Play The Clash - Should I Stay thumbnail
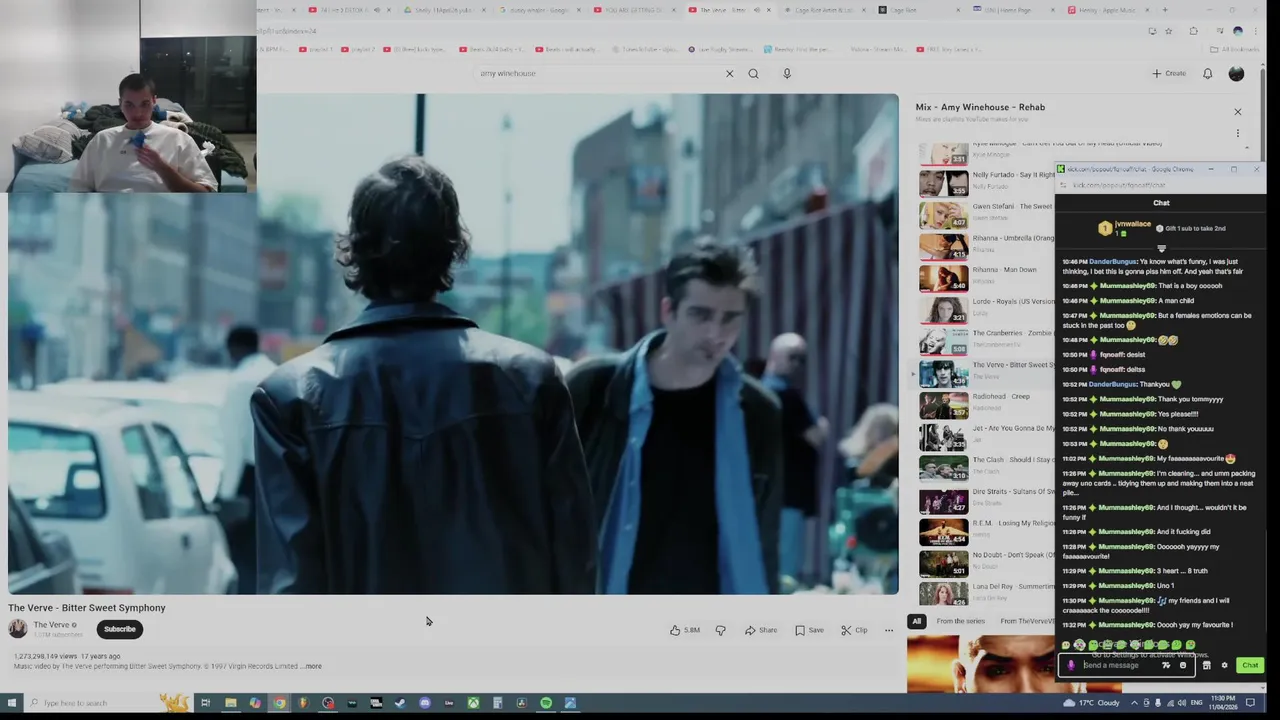The height and width of the screenshot is (720, 1280). coord(943,469)
